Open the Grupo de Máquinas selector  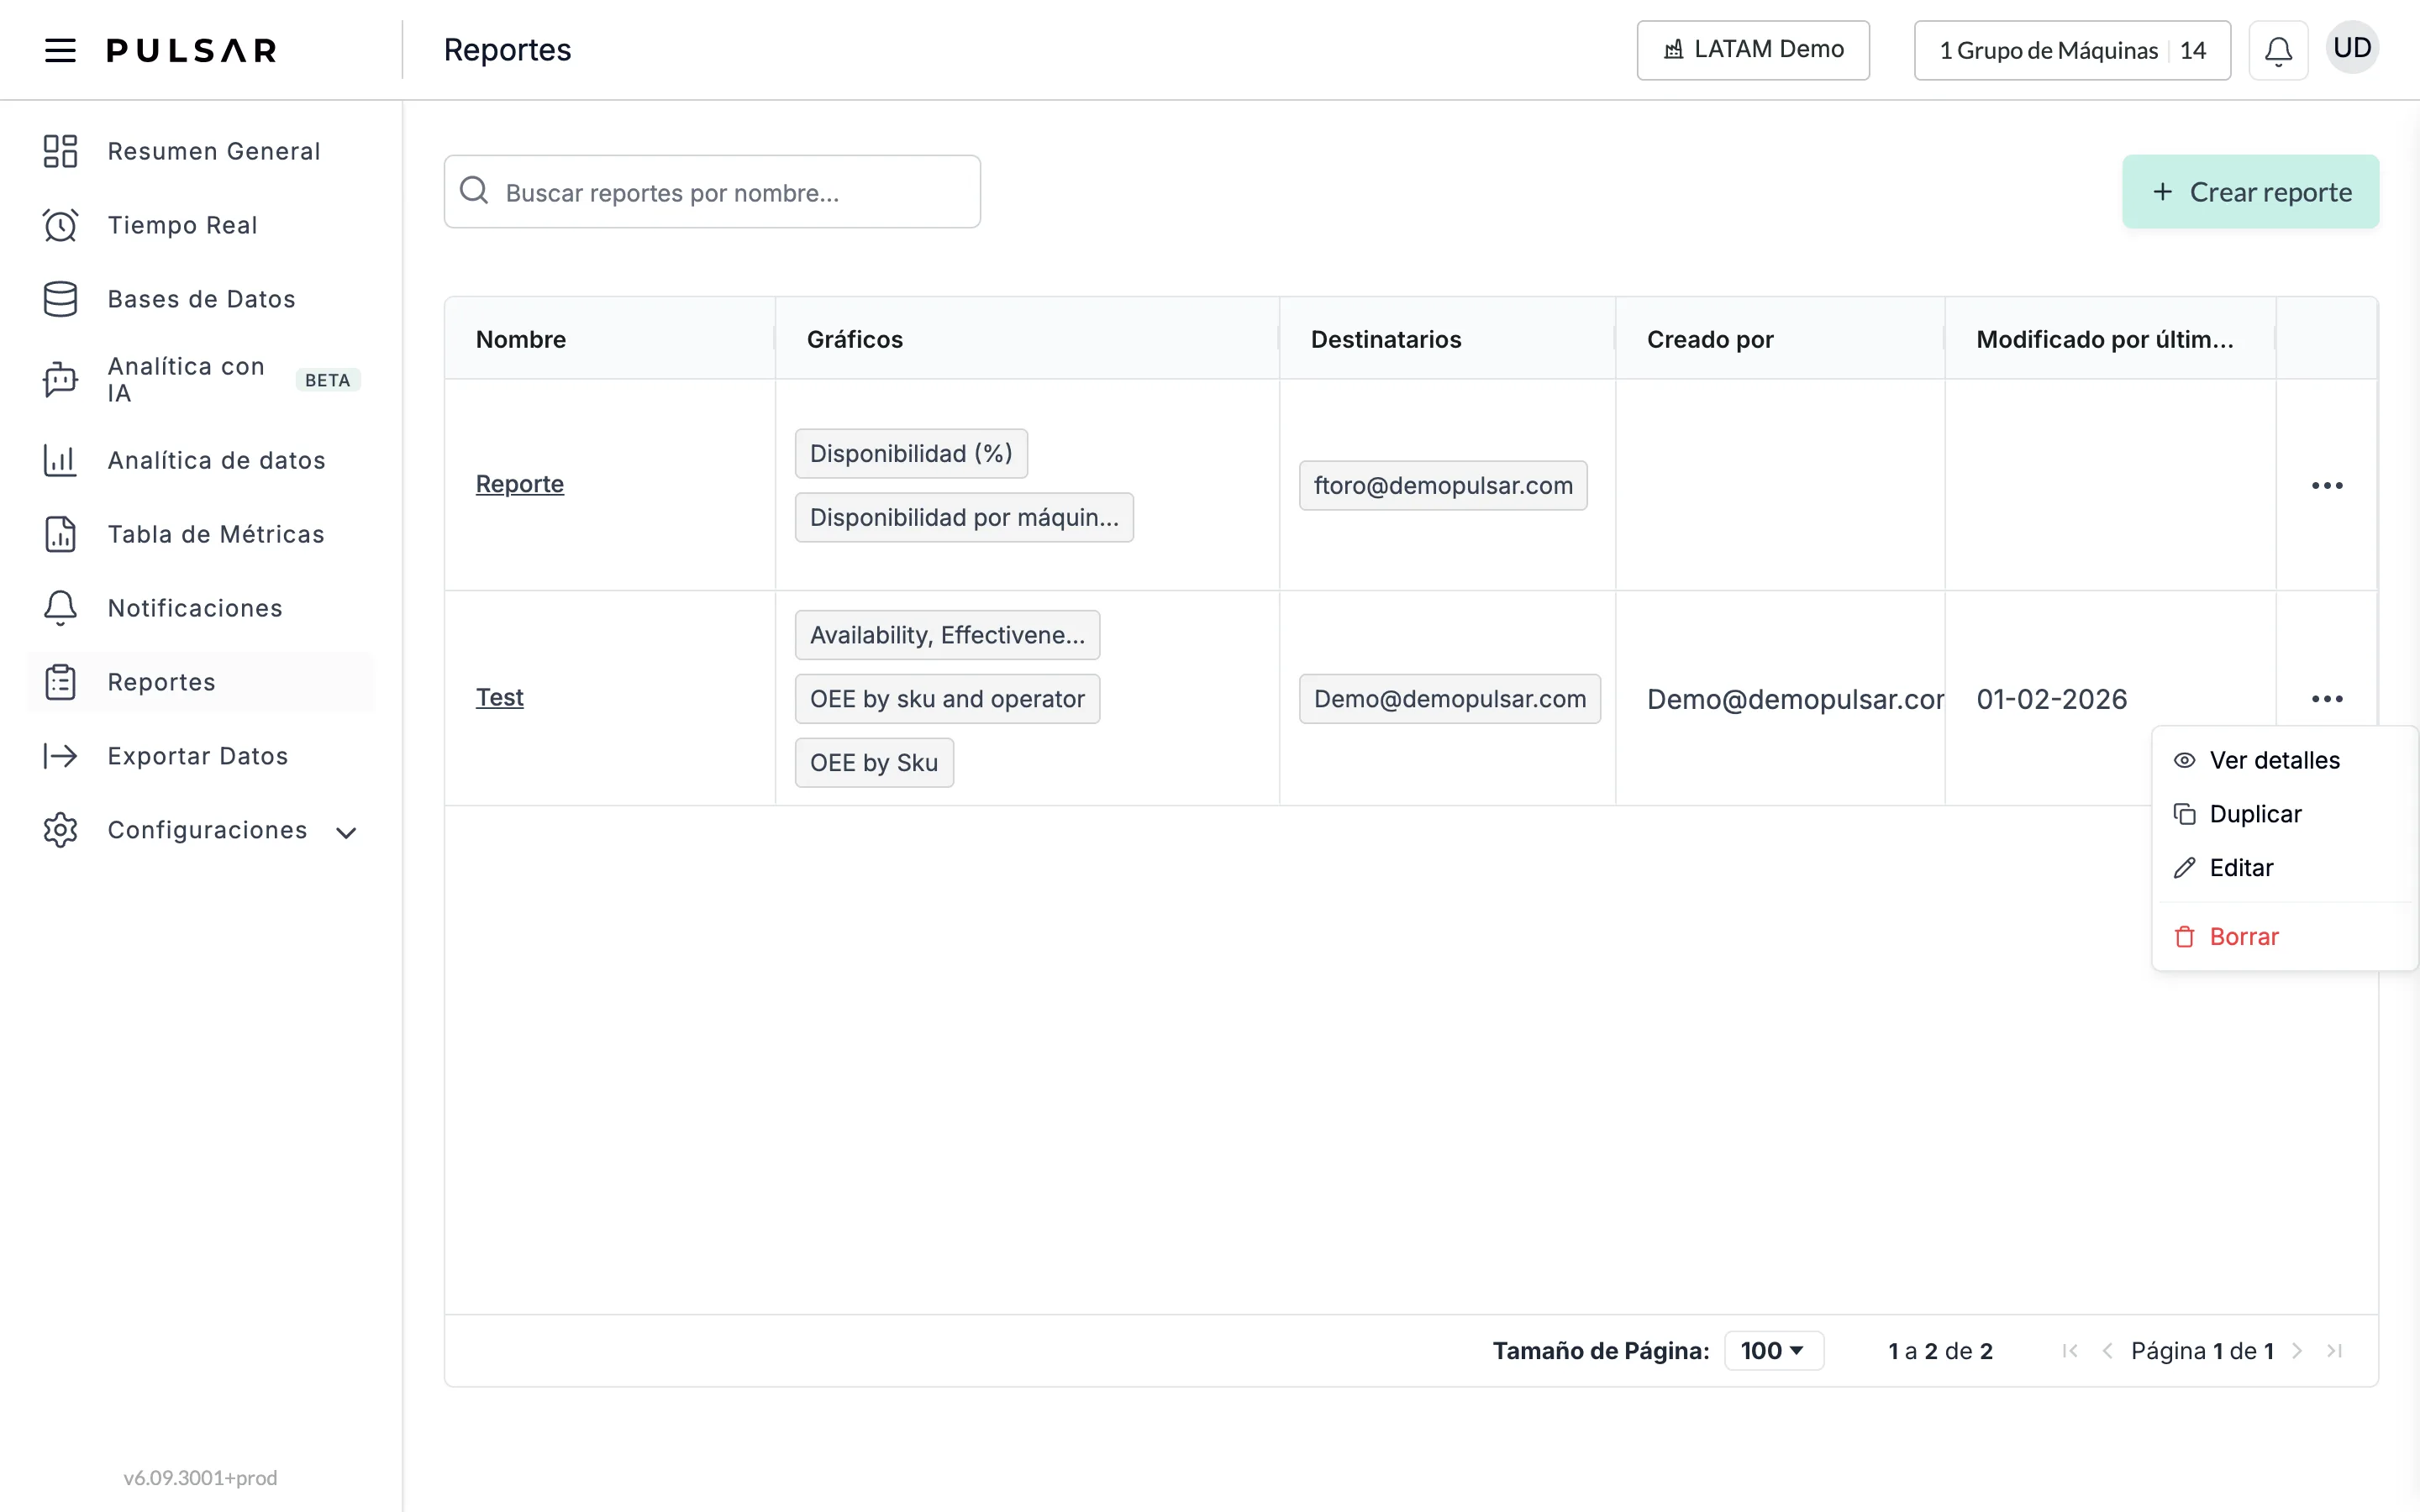(2072, 50)
